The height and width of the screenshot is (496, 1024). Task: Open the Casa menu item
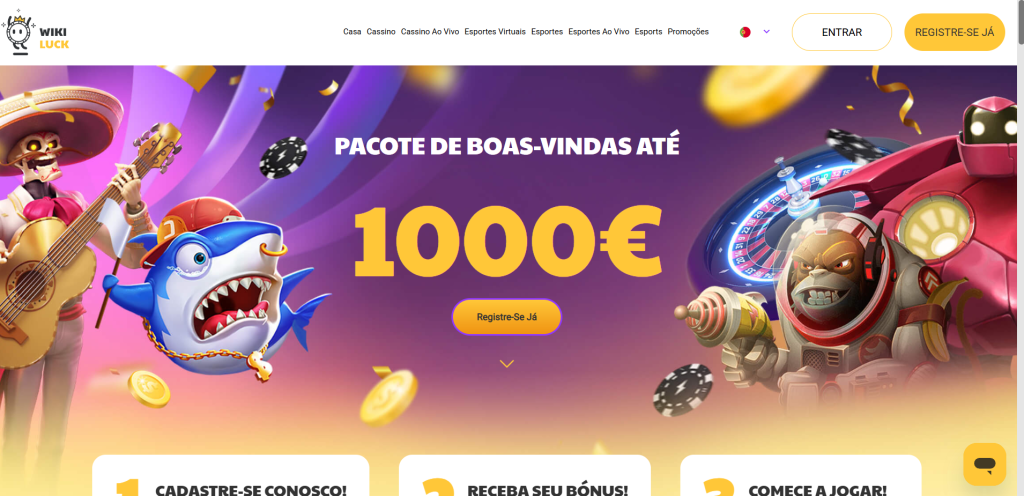pyautogui.click(x=352, y=31)
